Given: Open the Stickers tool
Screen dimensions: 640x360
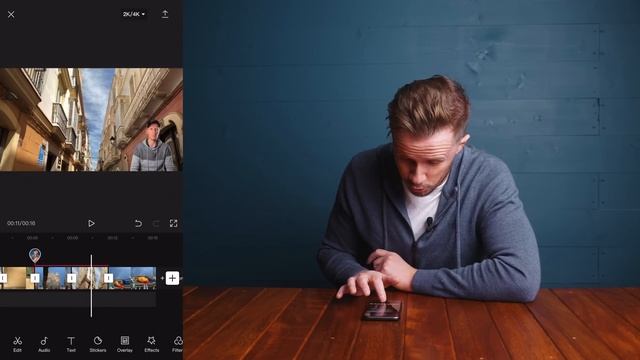Looking at the screenshot, I should pos(98,344).
